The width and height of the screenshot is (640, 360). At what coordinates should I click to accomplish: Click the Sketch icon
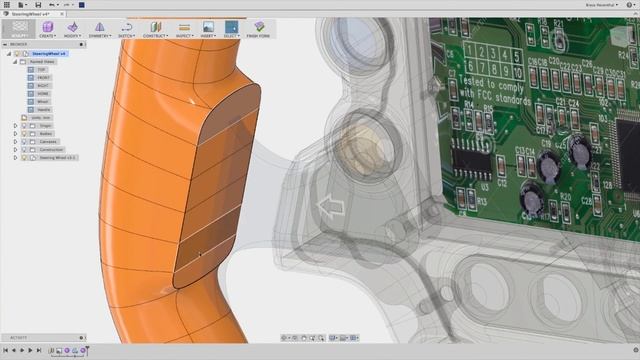click(x=127, y=27)
